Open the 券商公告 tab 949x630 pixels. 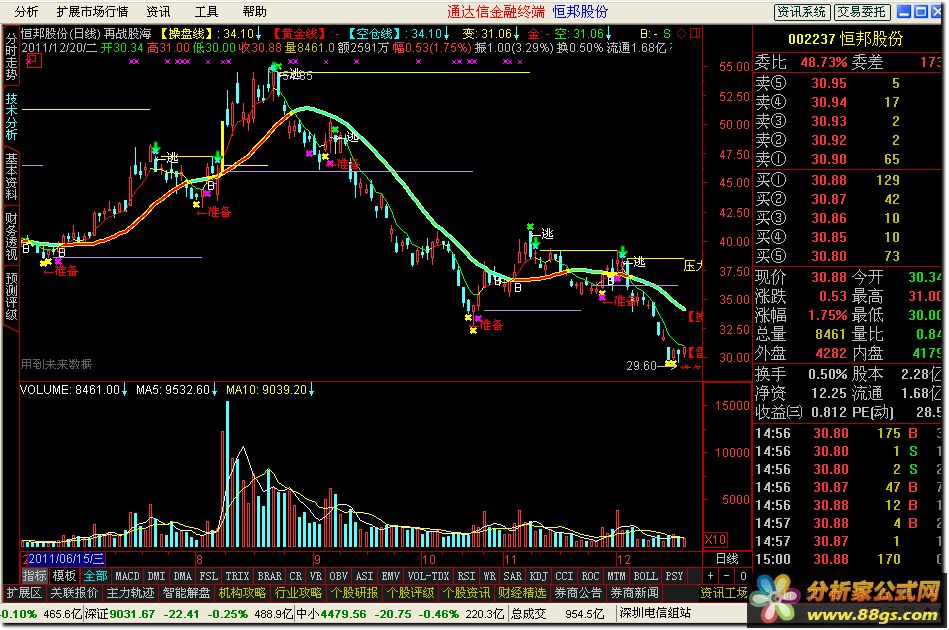pos(579,593)
